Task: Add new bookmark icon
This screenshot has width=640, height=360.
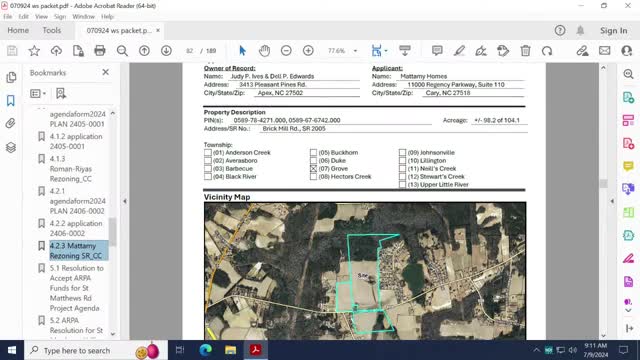Action: click(x=61, y=93)
